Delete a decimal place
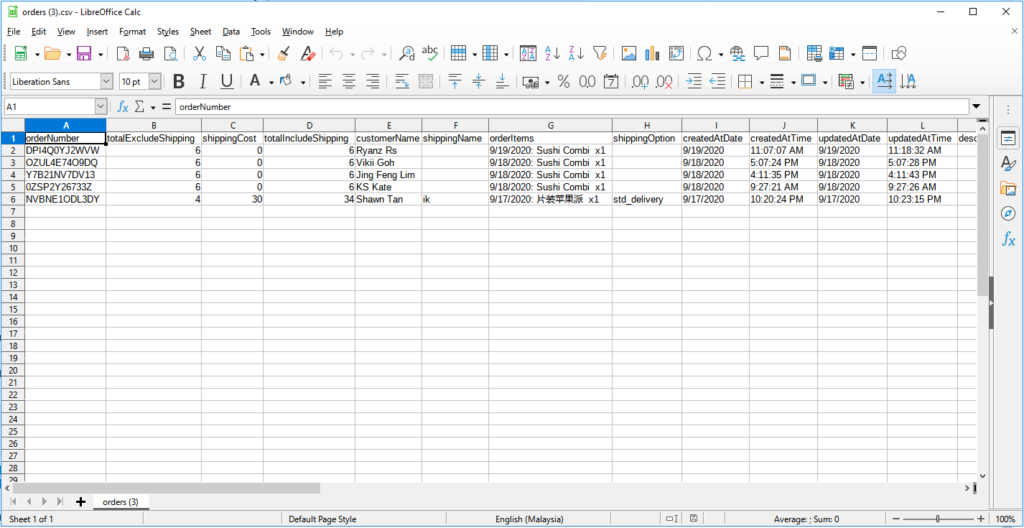Viewport: 1024px width, 528px height. 664,82
